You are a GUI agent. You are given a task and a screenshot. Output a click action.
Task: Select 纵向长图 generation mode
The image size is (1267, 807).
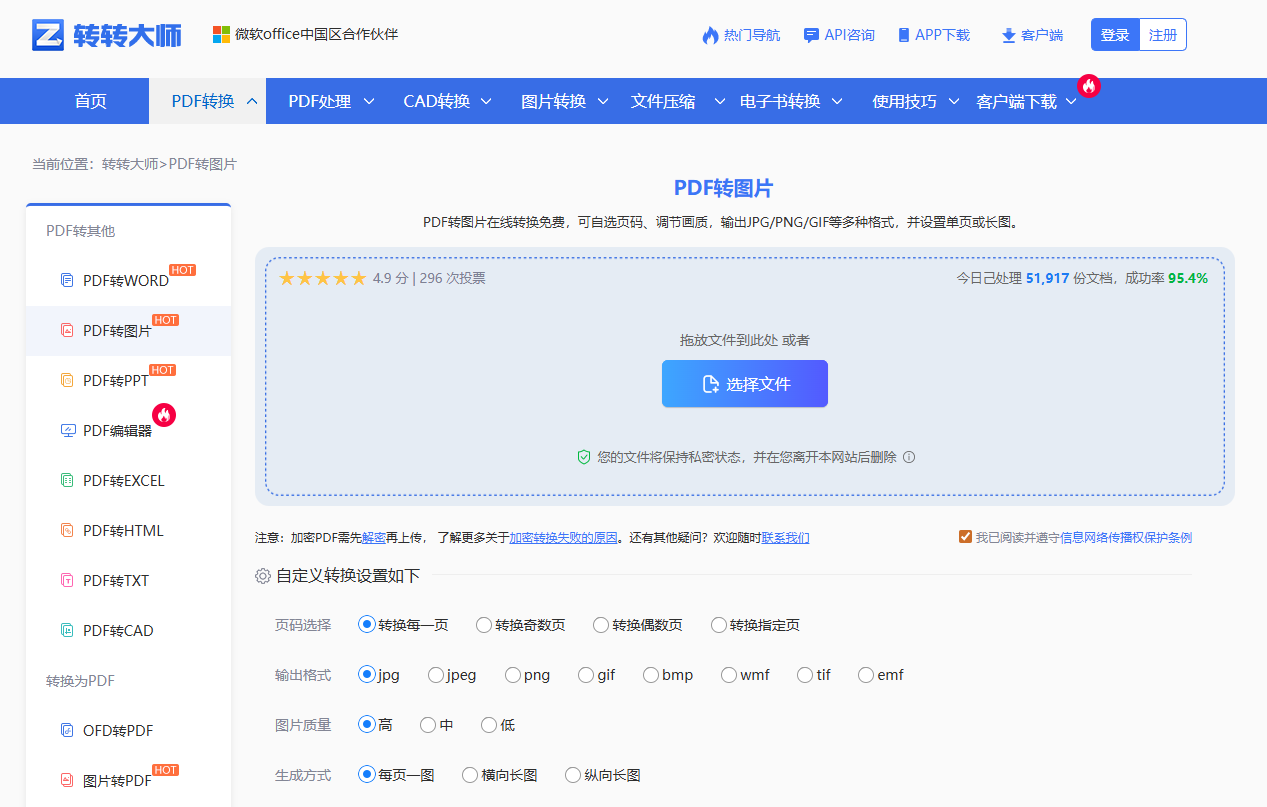tap(573, 775)
